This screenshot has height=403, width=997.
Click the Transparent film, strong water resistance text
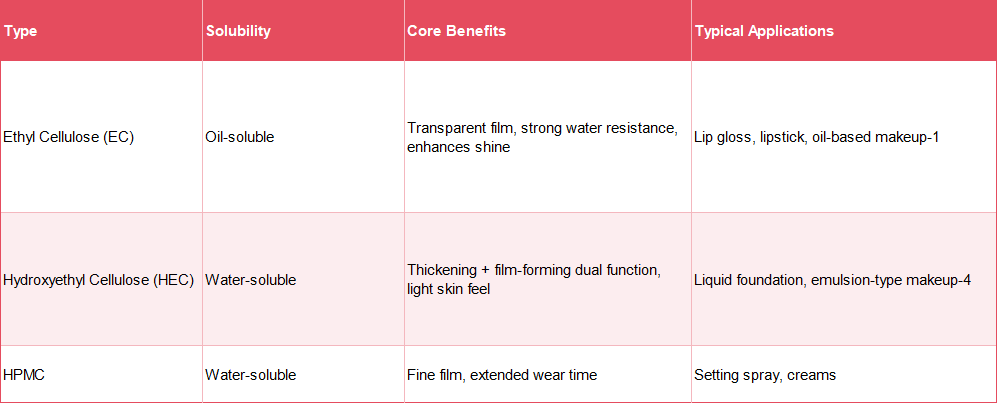pos(542,127)
